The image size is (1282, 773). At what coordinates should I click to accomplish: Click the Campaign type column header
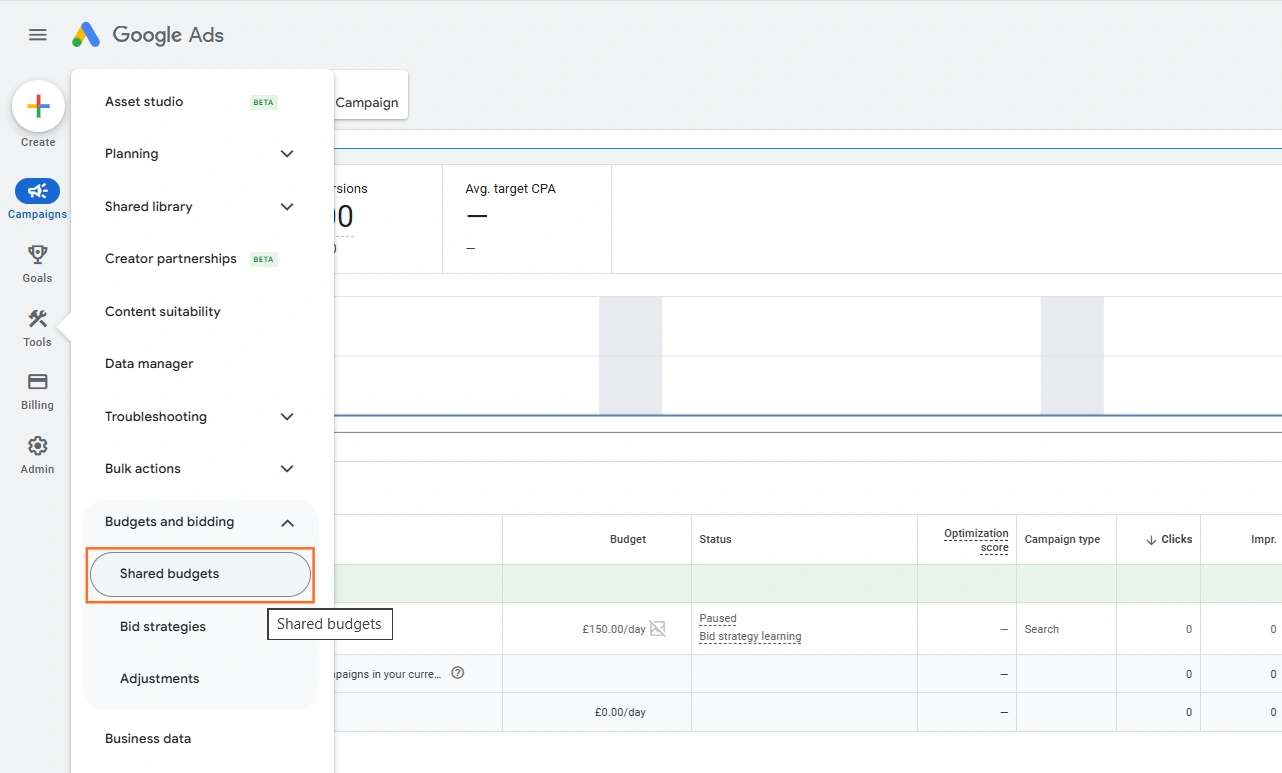tap(1062, 540)
